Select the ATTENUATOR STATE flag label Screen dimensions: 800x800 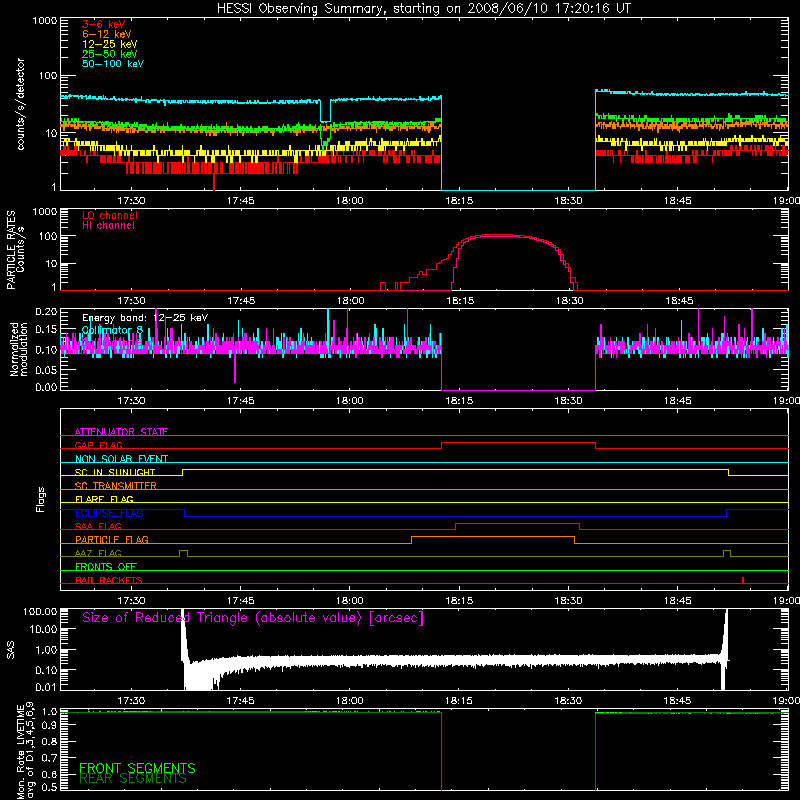click(x=121, y=432)
